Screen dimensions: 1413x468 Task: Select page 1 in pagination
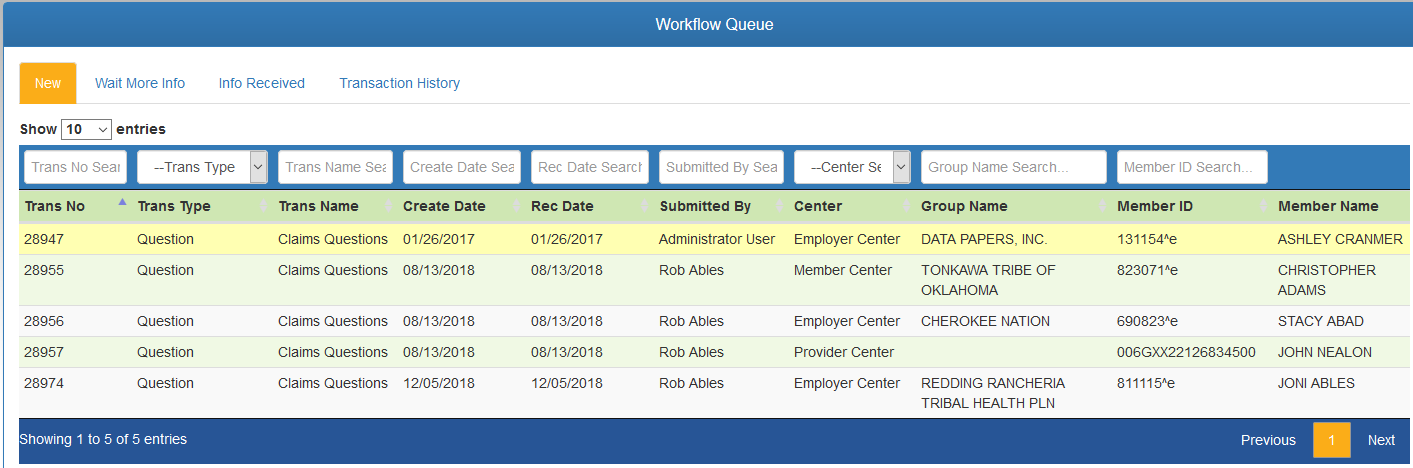(x=1331, y=440)
